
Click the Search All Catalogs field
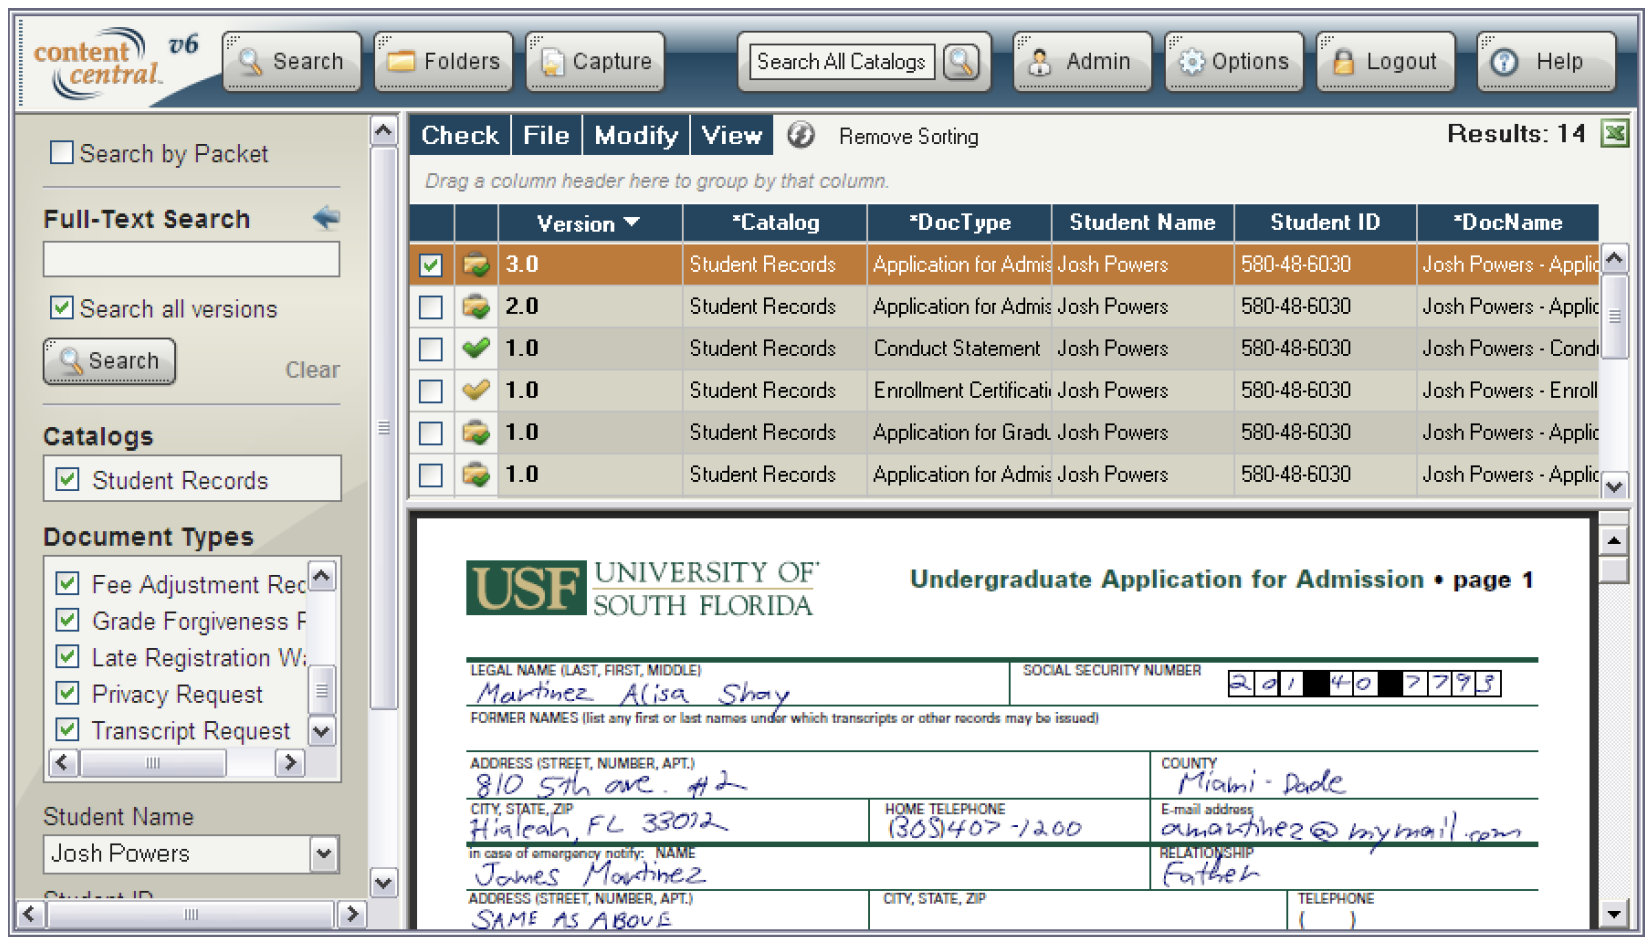[841, 62]
